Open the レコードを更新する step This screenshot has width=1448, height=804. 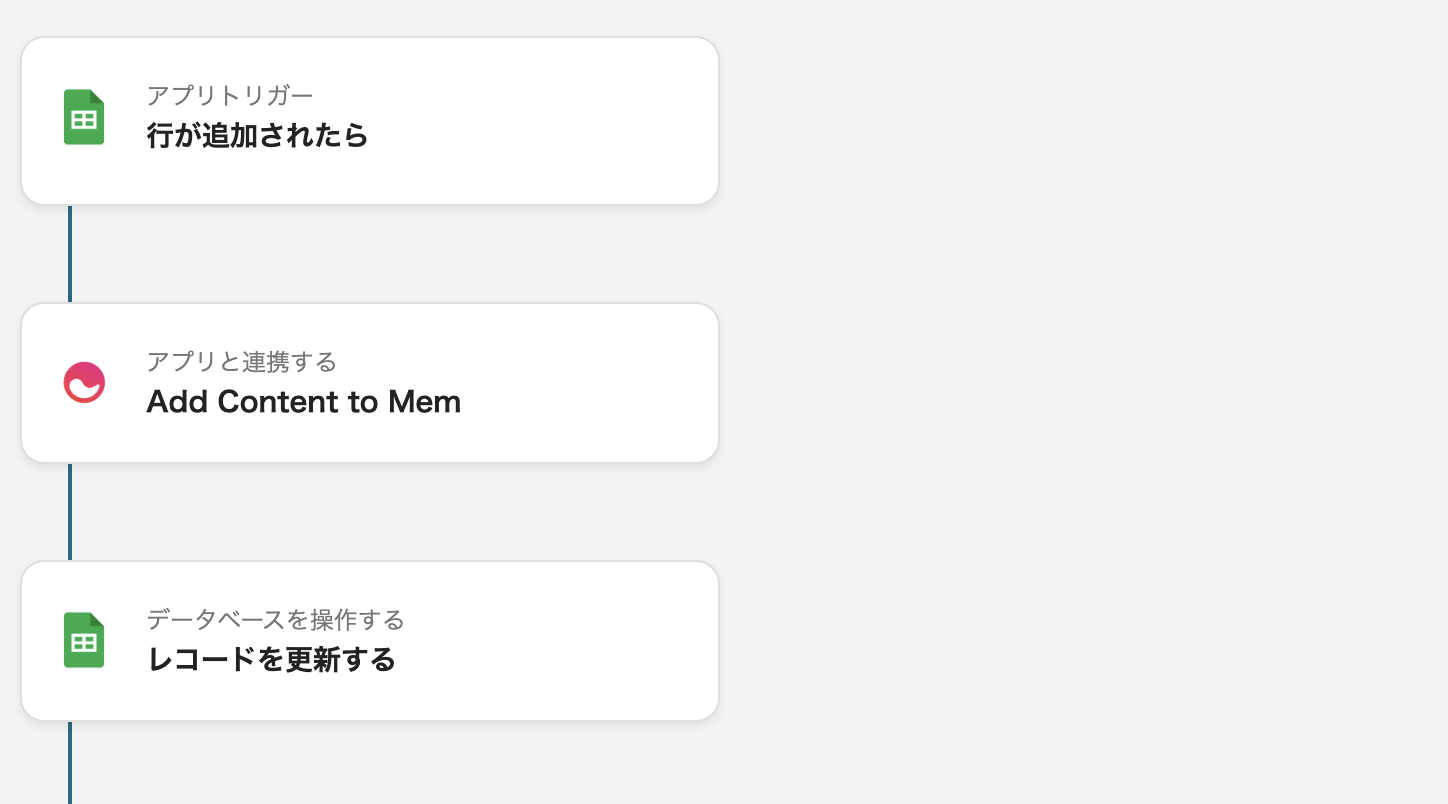pos(271,660)
